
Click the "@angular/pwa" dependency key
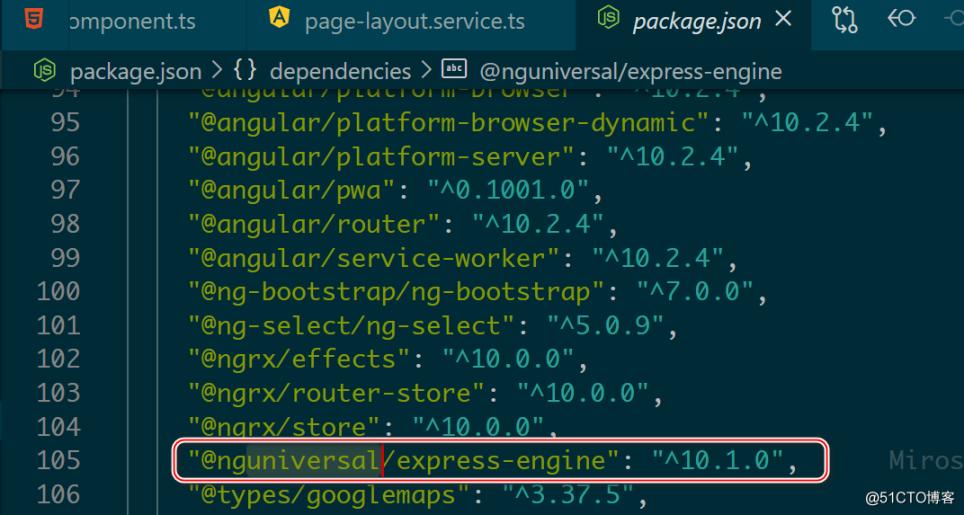coord(300,190)
